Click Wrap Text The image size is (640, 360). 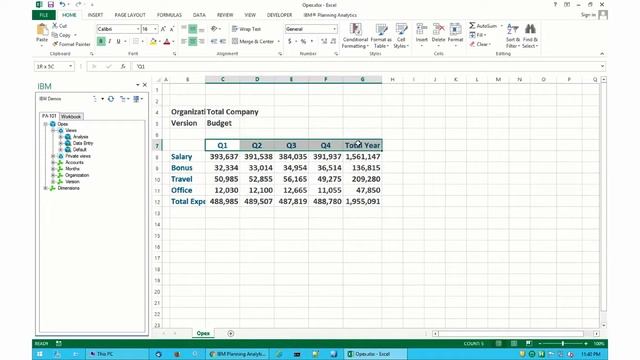tap(246, 29)
